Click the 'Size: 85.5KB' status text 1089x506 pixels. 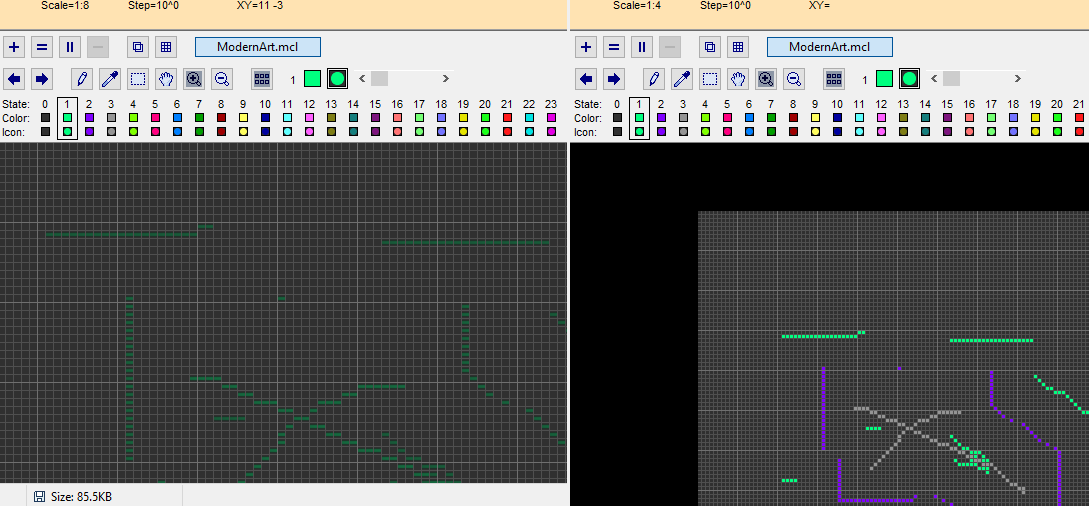81,496
